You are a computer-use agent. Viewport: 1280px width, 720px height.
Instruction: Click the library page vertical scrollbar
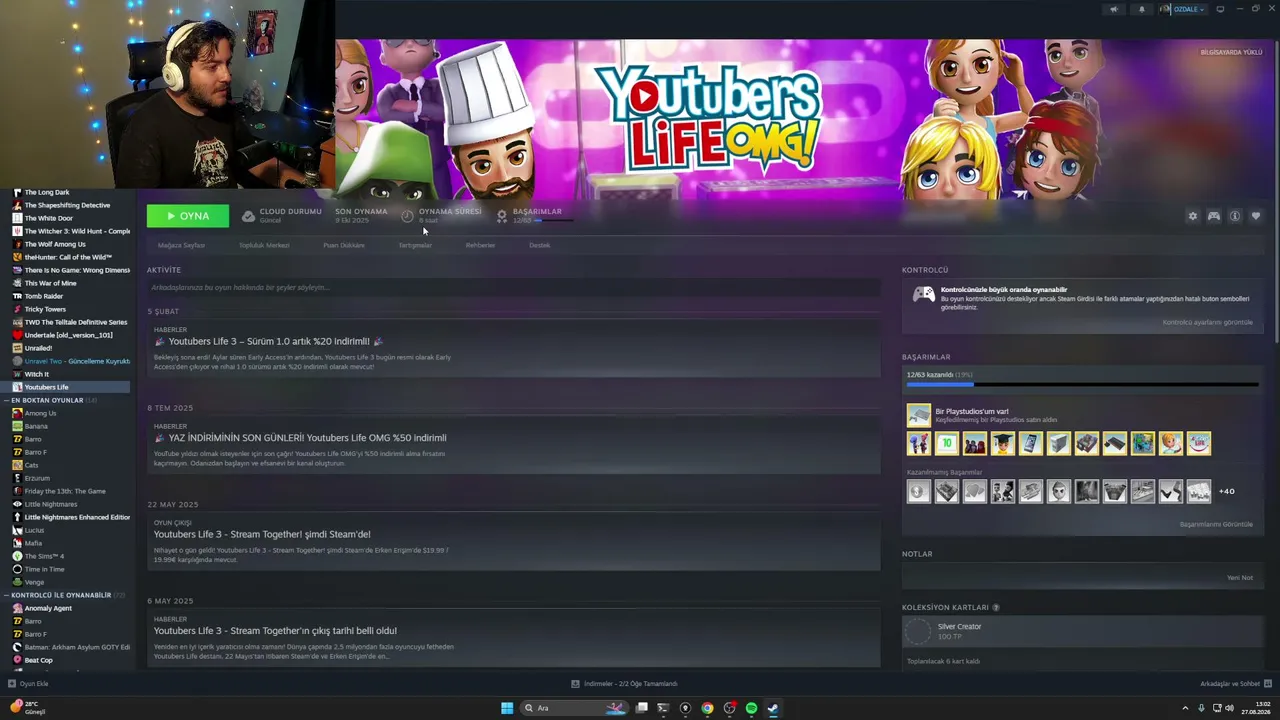point(1276,190)
